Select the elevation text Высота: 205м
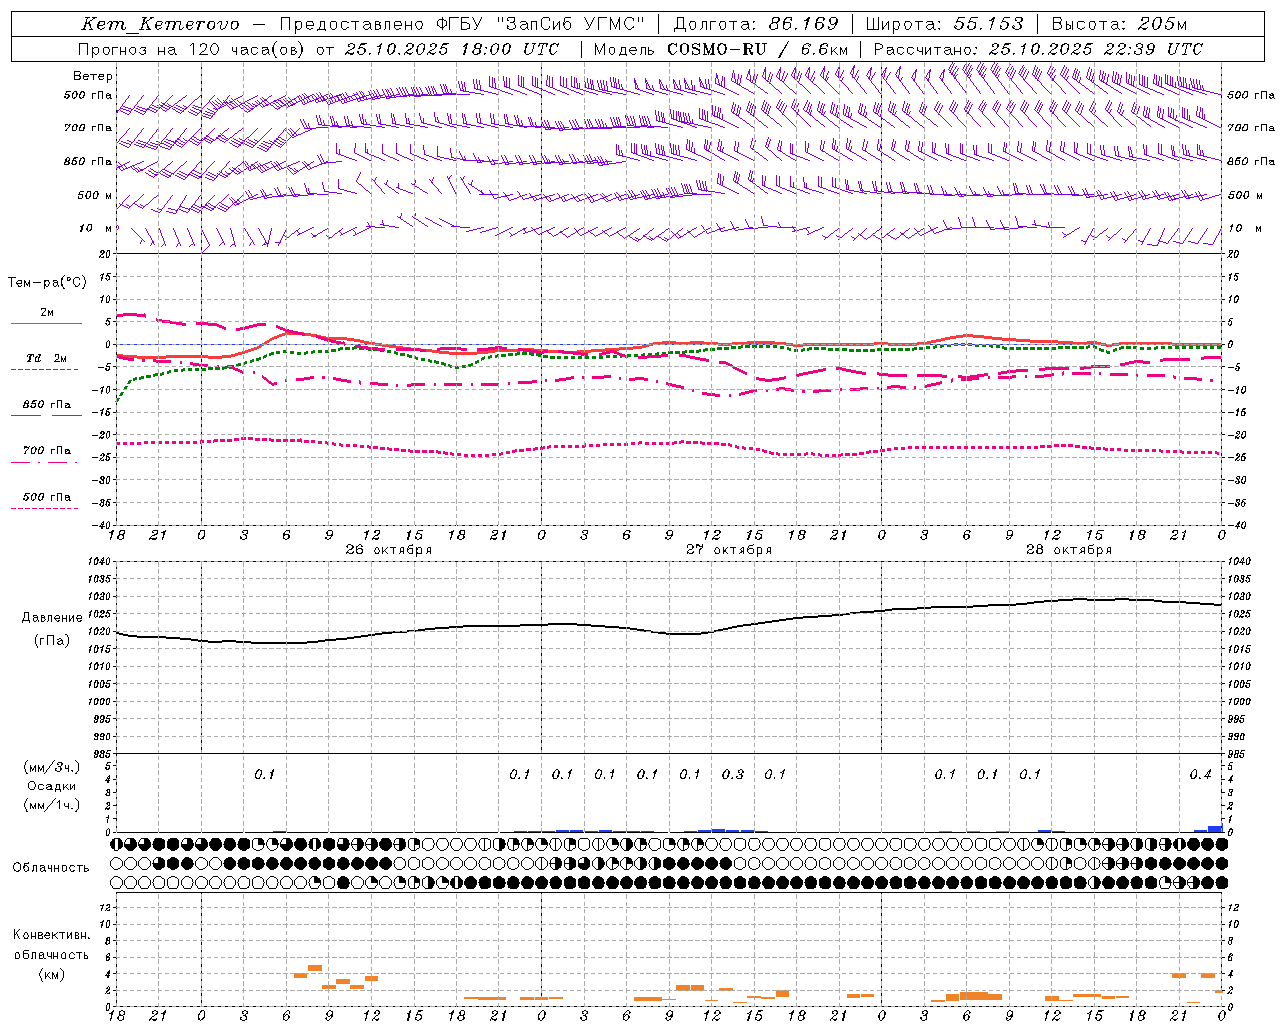 click(x=1119, y=24)
